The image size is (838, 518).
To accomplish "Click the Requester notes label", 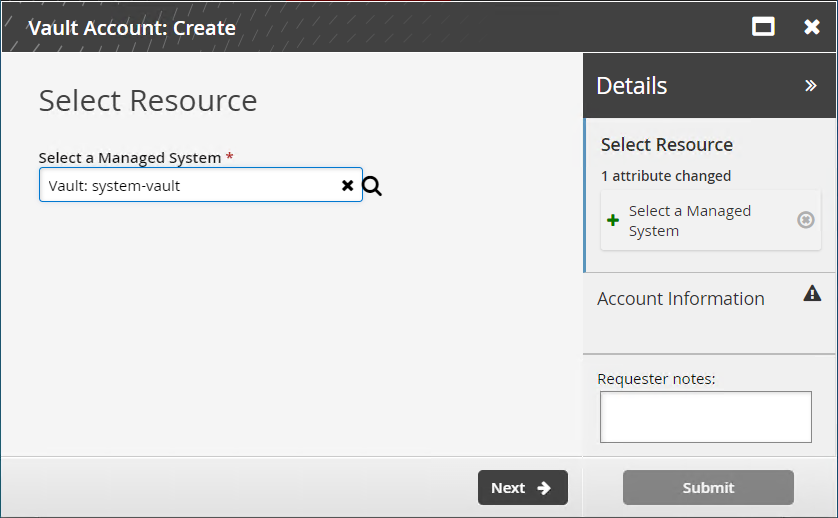I will click(658, 379).
